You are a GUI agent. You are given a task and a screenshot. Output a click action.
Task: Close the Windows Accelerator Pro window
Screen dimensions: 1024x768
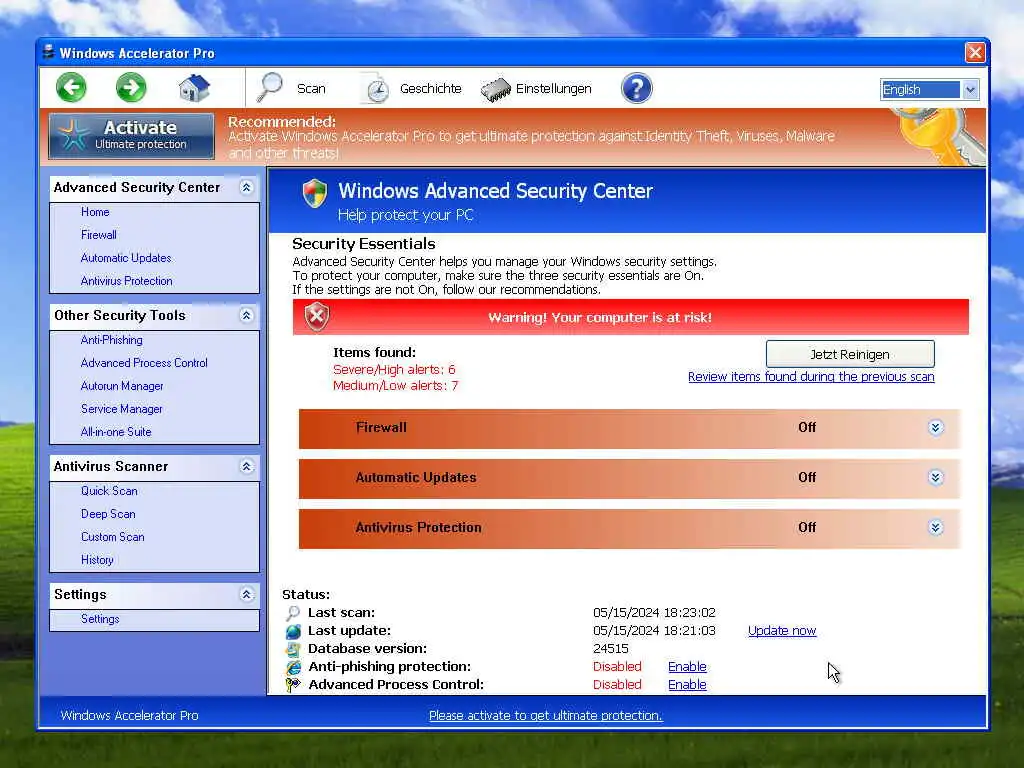(975, 52)
